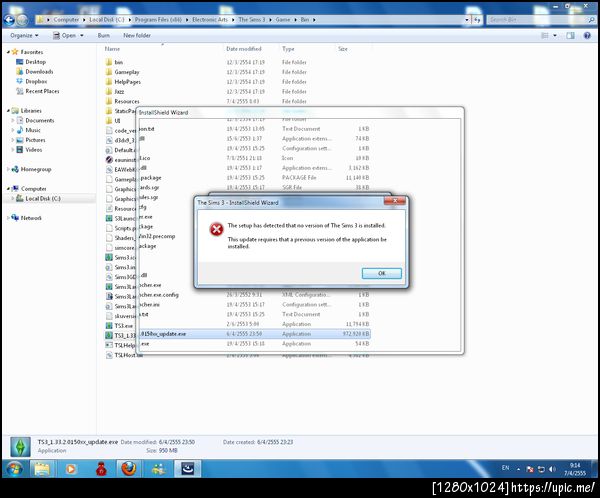Click the Open toolbar button

point(65,35)
